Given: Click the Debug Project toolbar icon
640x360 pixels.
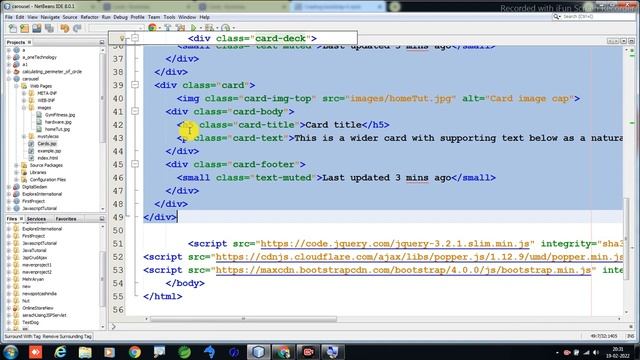Looking at the screenshot, I should (209, 27).
